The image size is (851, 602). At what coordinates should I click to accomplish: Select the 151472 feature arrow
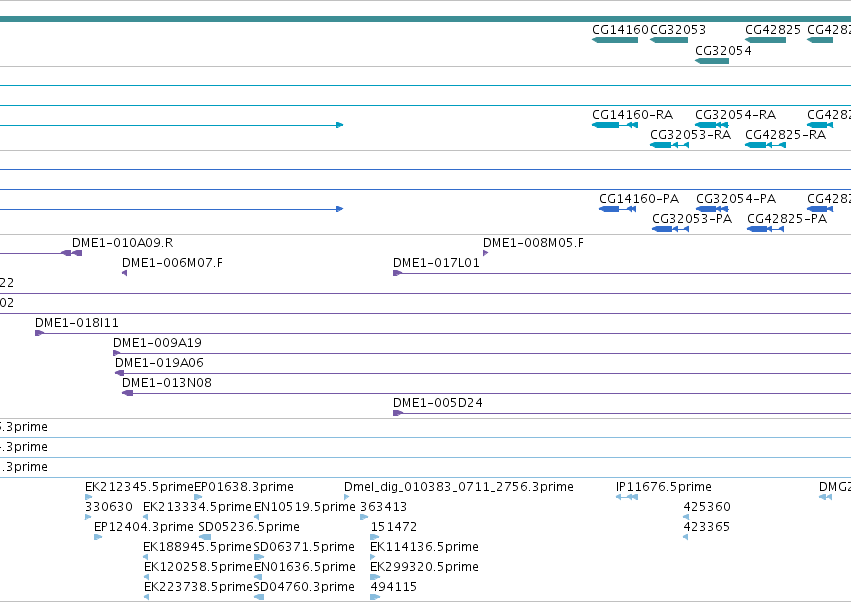click(374, 537)
